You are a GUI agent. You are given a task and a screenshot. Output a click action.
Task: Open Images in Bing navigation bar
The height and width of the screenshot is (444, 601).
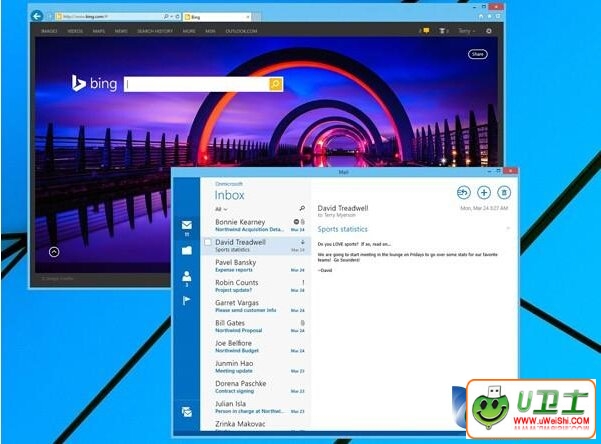pyautogui.click(x=49, y=31)
